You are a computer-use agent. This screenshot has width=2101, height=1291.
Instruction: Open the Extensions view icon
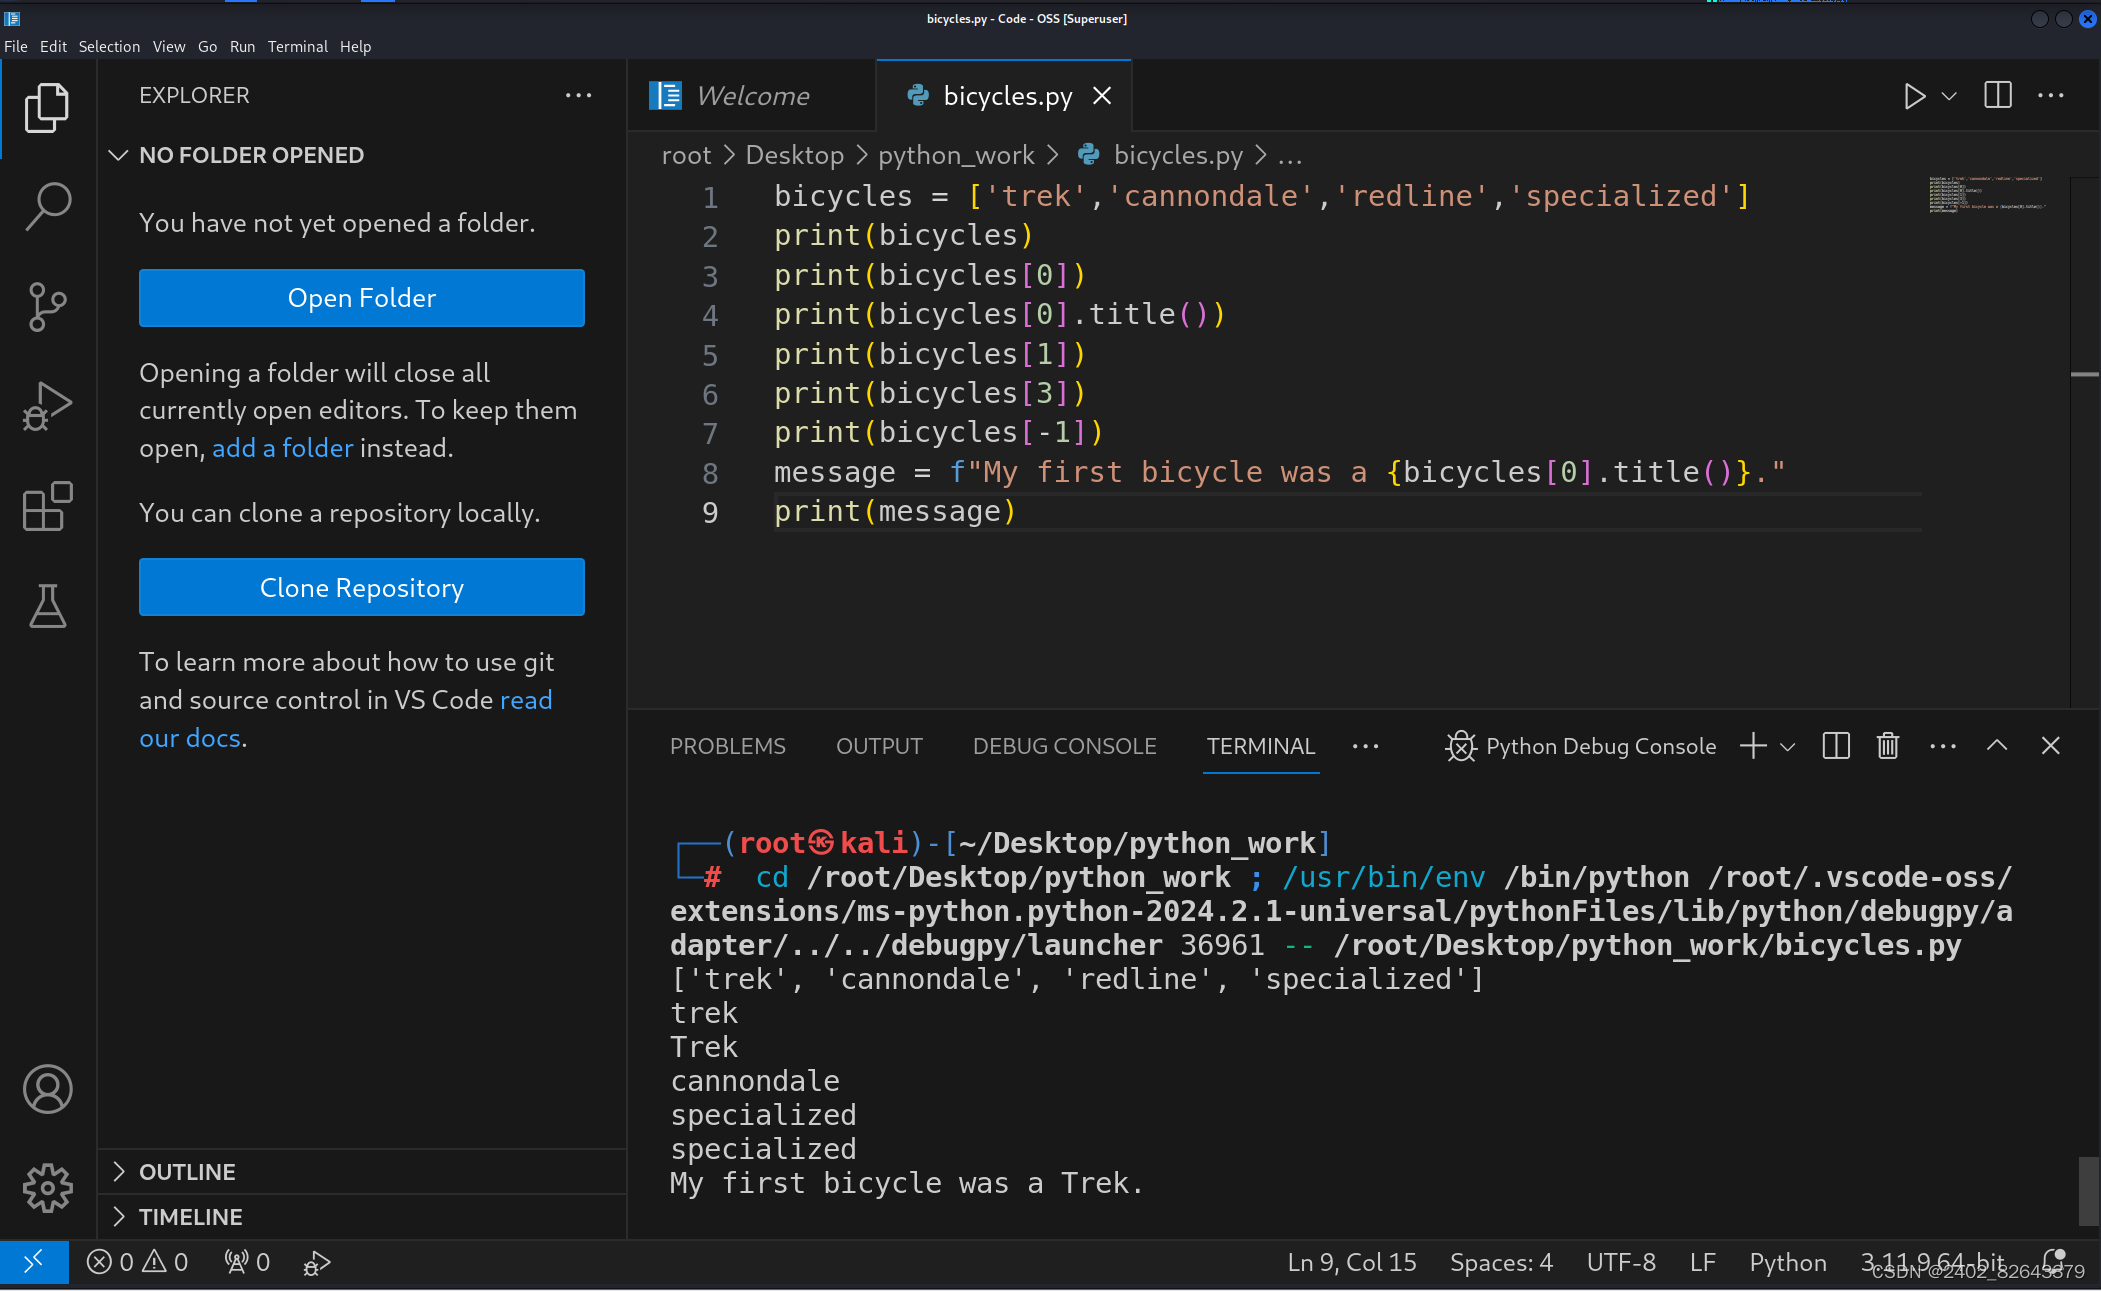47,507
